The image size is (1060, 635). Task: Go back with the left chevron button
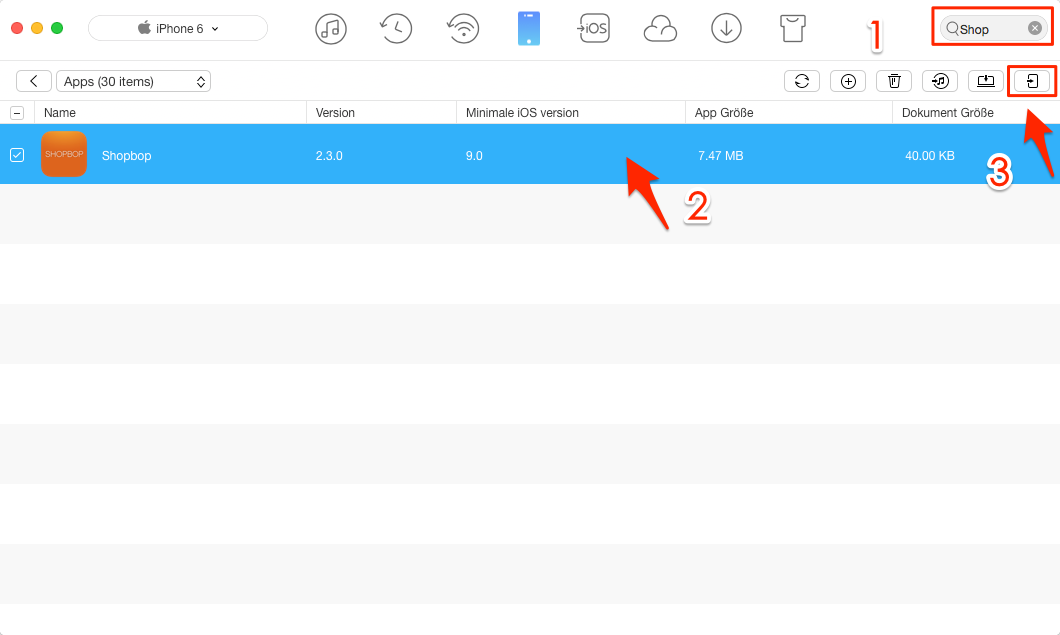tap(34, 81)
